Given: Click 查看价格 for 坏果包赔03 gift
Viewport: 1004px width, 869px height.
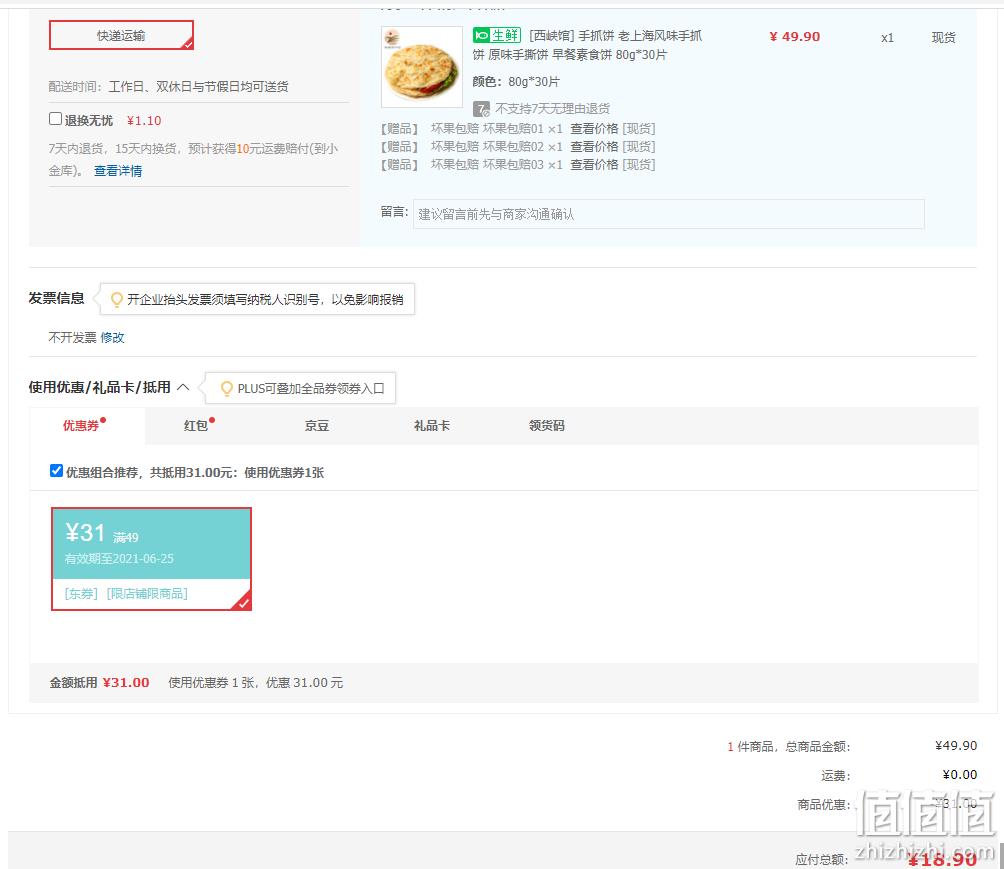Looking at the screenshot, I should click(594, 165).
